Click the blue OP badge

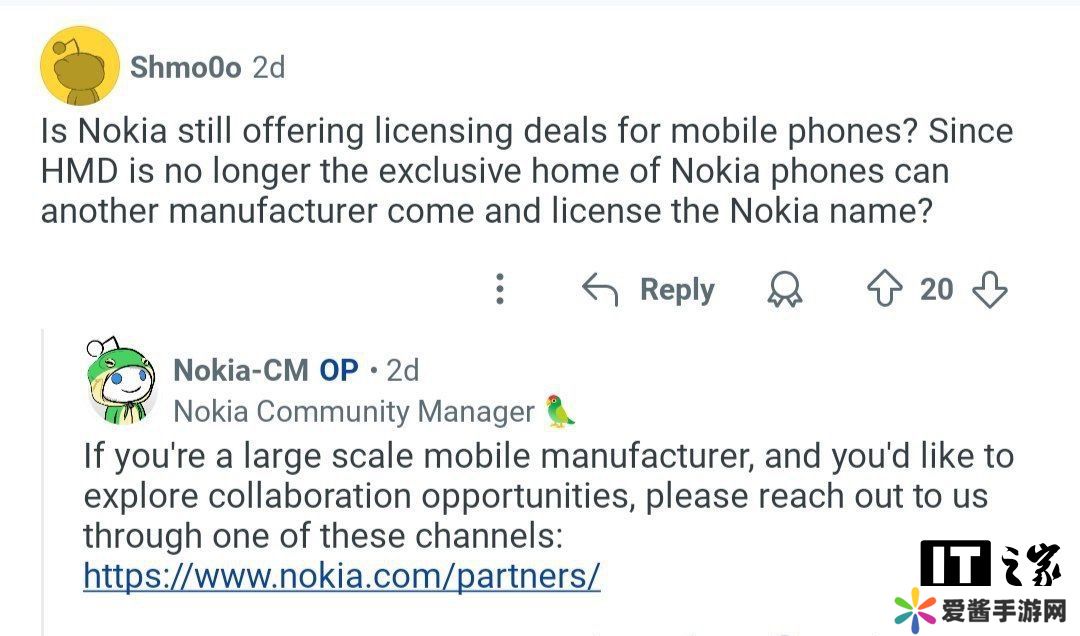coord(338,370)
